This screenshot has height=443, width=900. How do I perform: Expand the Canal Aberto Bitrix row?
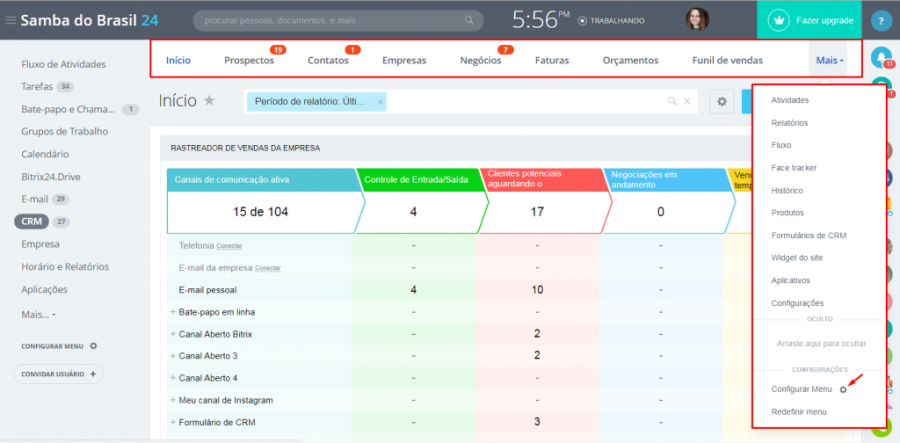pos(173,334)
